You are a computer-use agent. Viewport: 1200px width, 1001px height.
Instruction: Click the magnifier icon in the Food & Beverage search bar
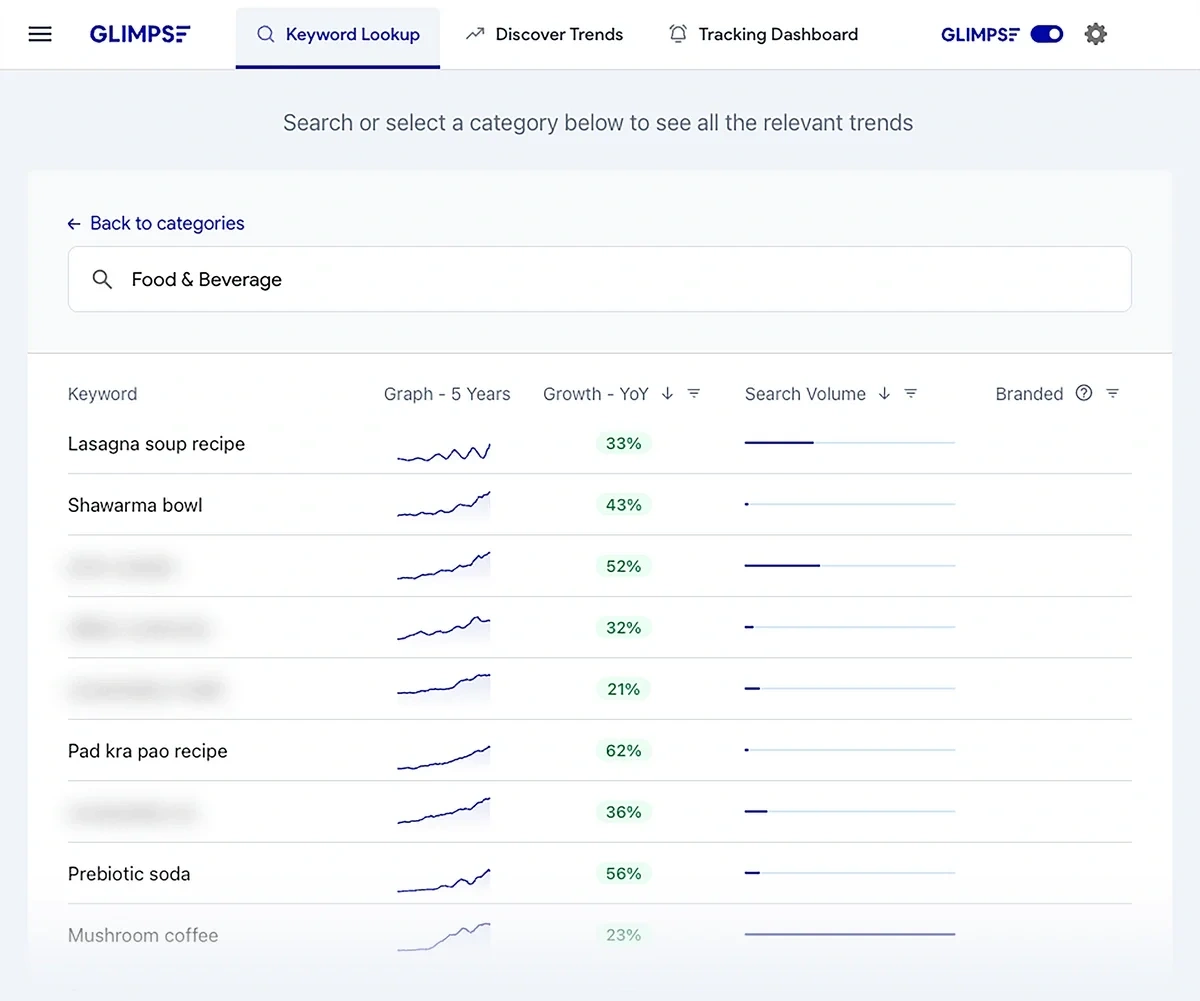point(102,279)
